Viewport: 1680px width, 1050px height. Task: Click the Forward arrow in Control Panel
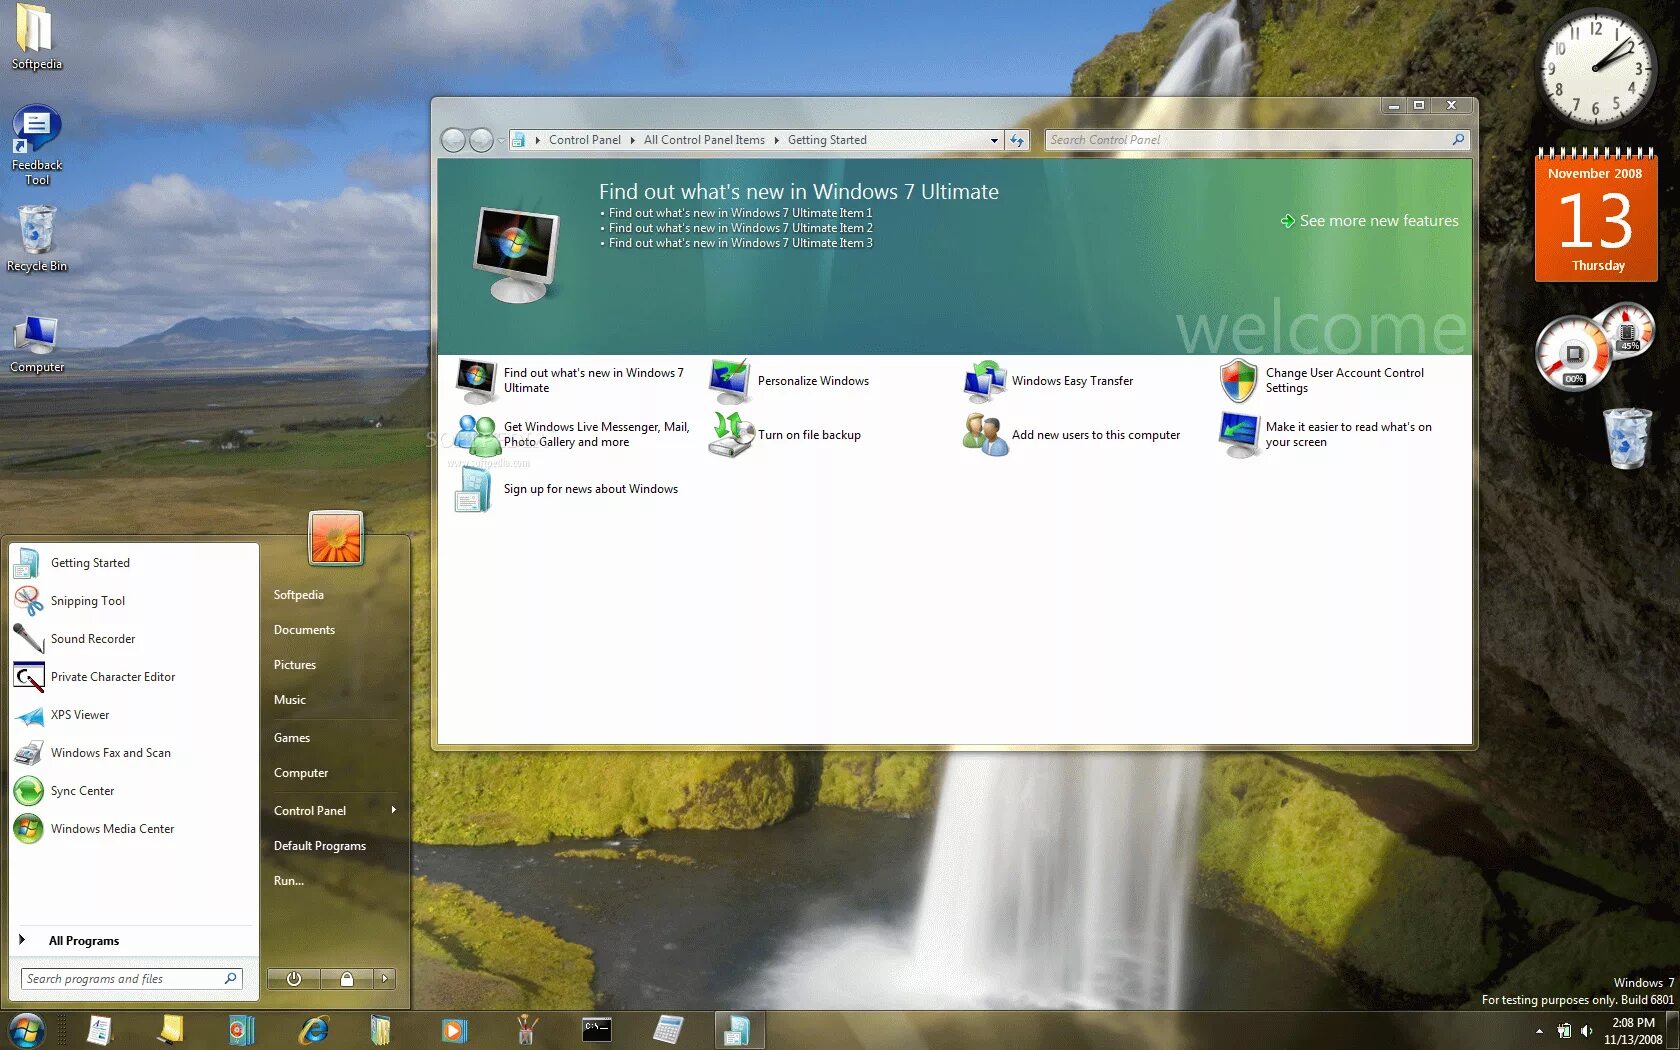(481, 140)
